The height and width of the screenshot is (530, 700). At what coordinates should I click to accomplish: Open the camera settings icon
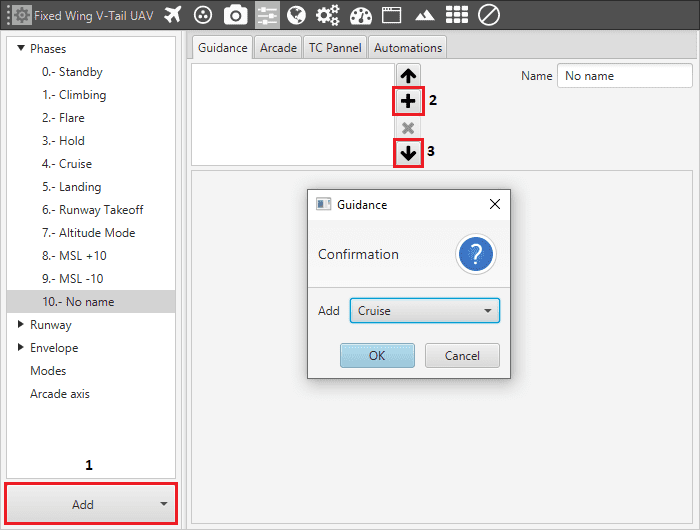[x=235, y=15]
